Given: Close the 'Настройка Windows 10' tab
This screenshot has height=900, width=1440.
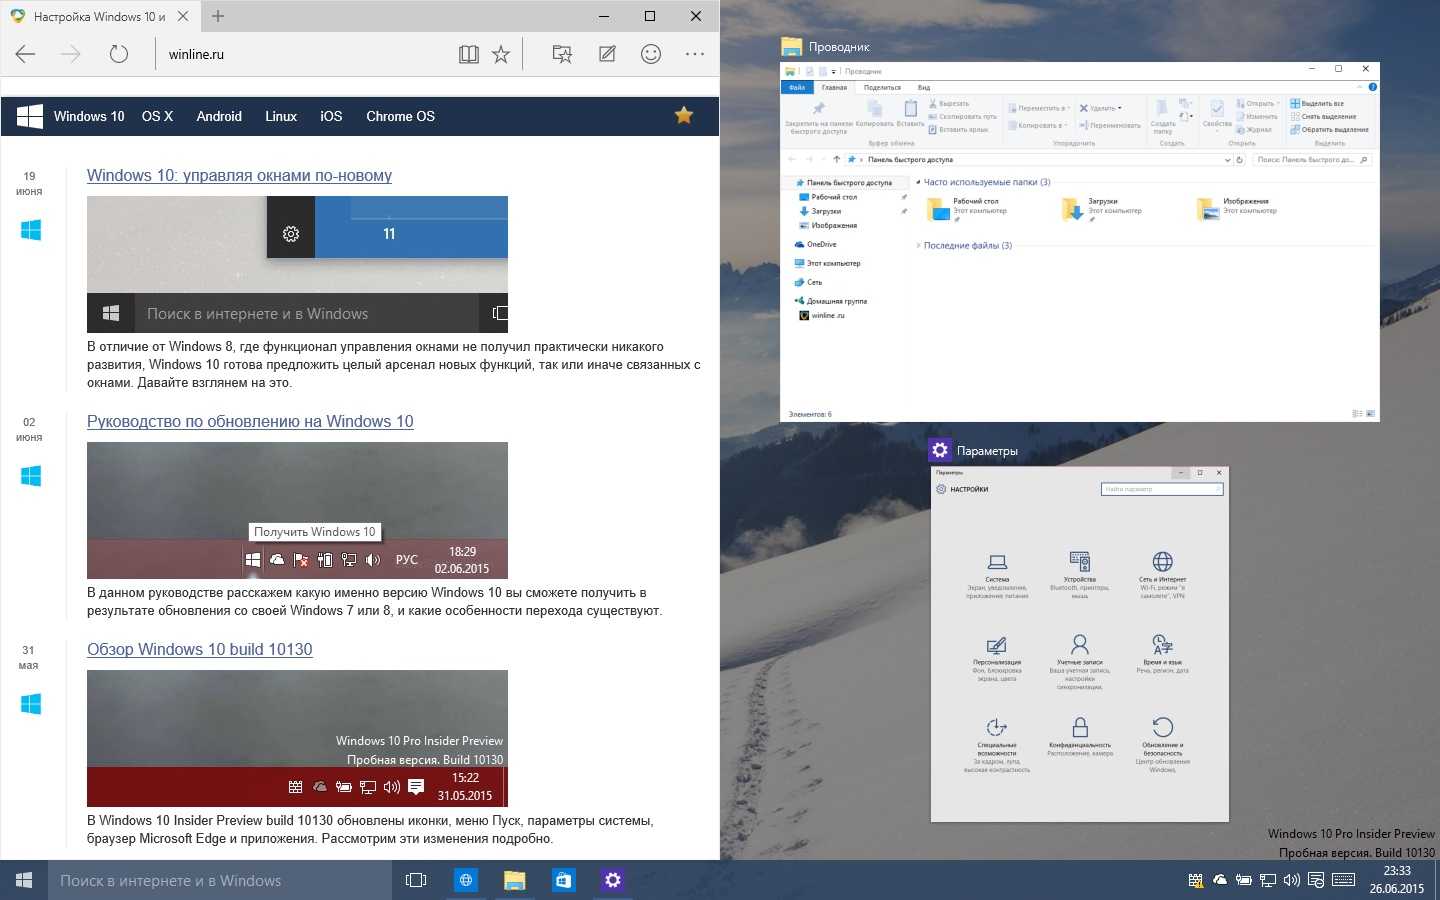Looking at the screenshot, I should click(x=183, y=16).
